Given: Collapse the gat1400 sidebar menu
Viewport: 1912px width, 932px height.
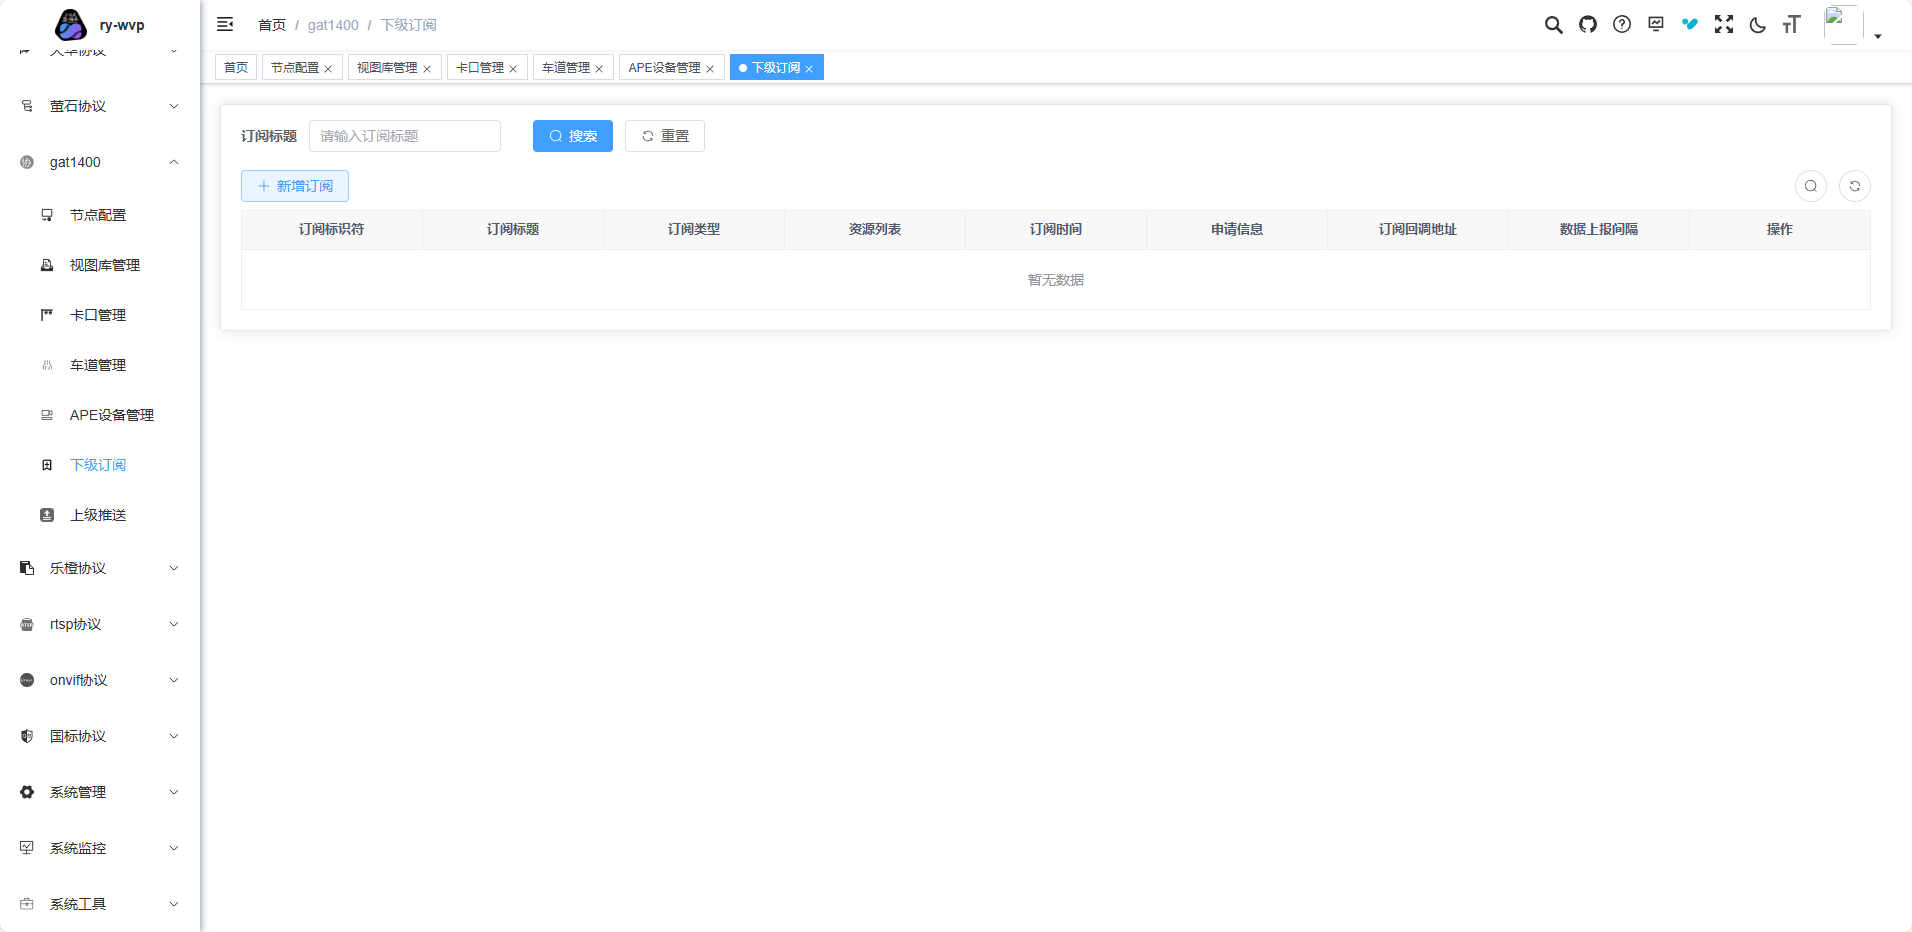Looking at the screenshot, I should (100, 162).
